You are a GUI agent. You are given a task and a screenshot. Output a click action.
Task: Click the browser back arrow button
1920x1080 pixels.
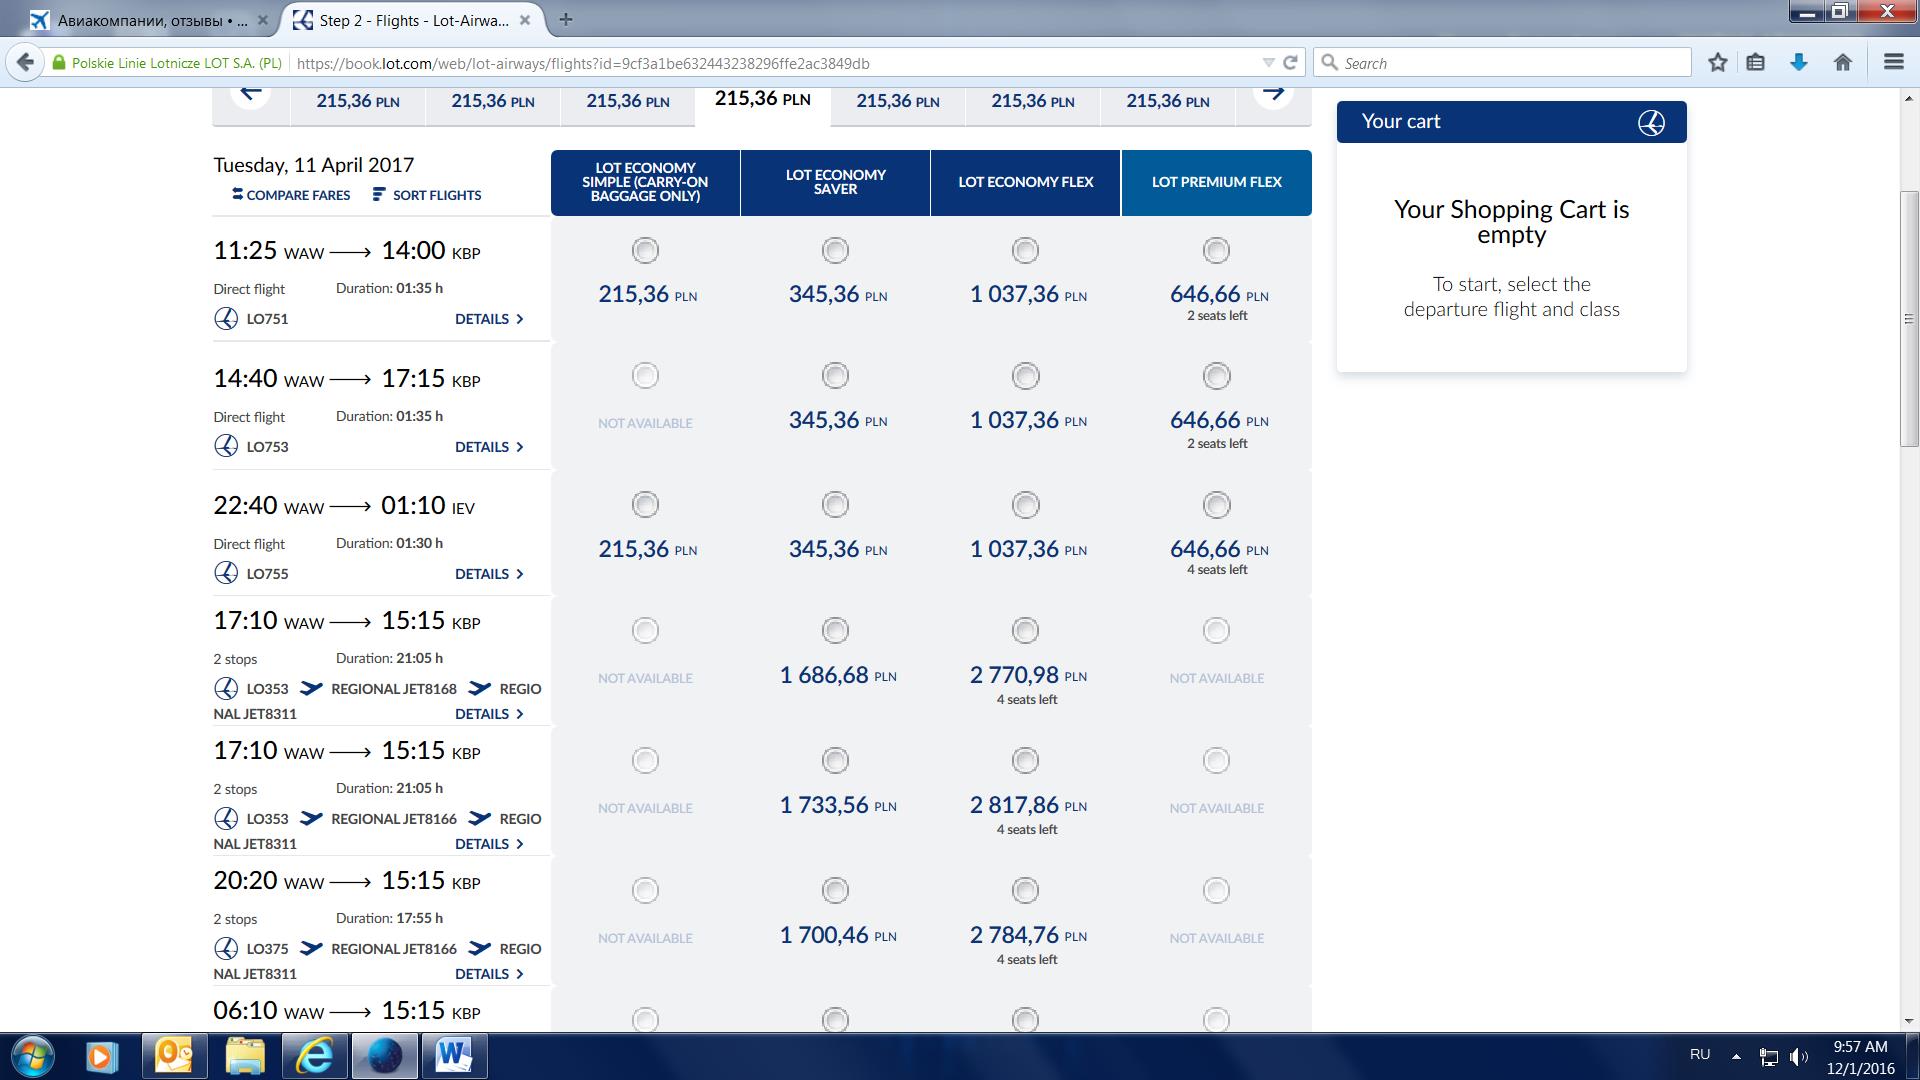[x=25, y=62]
